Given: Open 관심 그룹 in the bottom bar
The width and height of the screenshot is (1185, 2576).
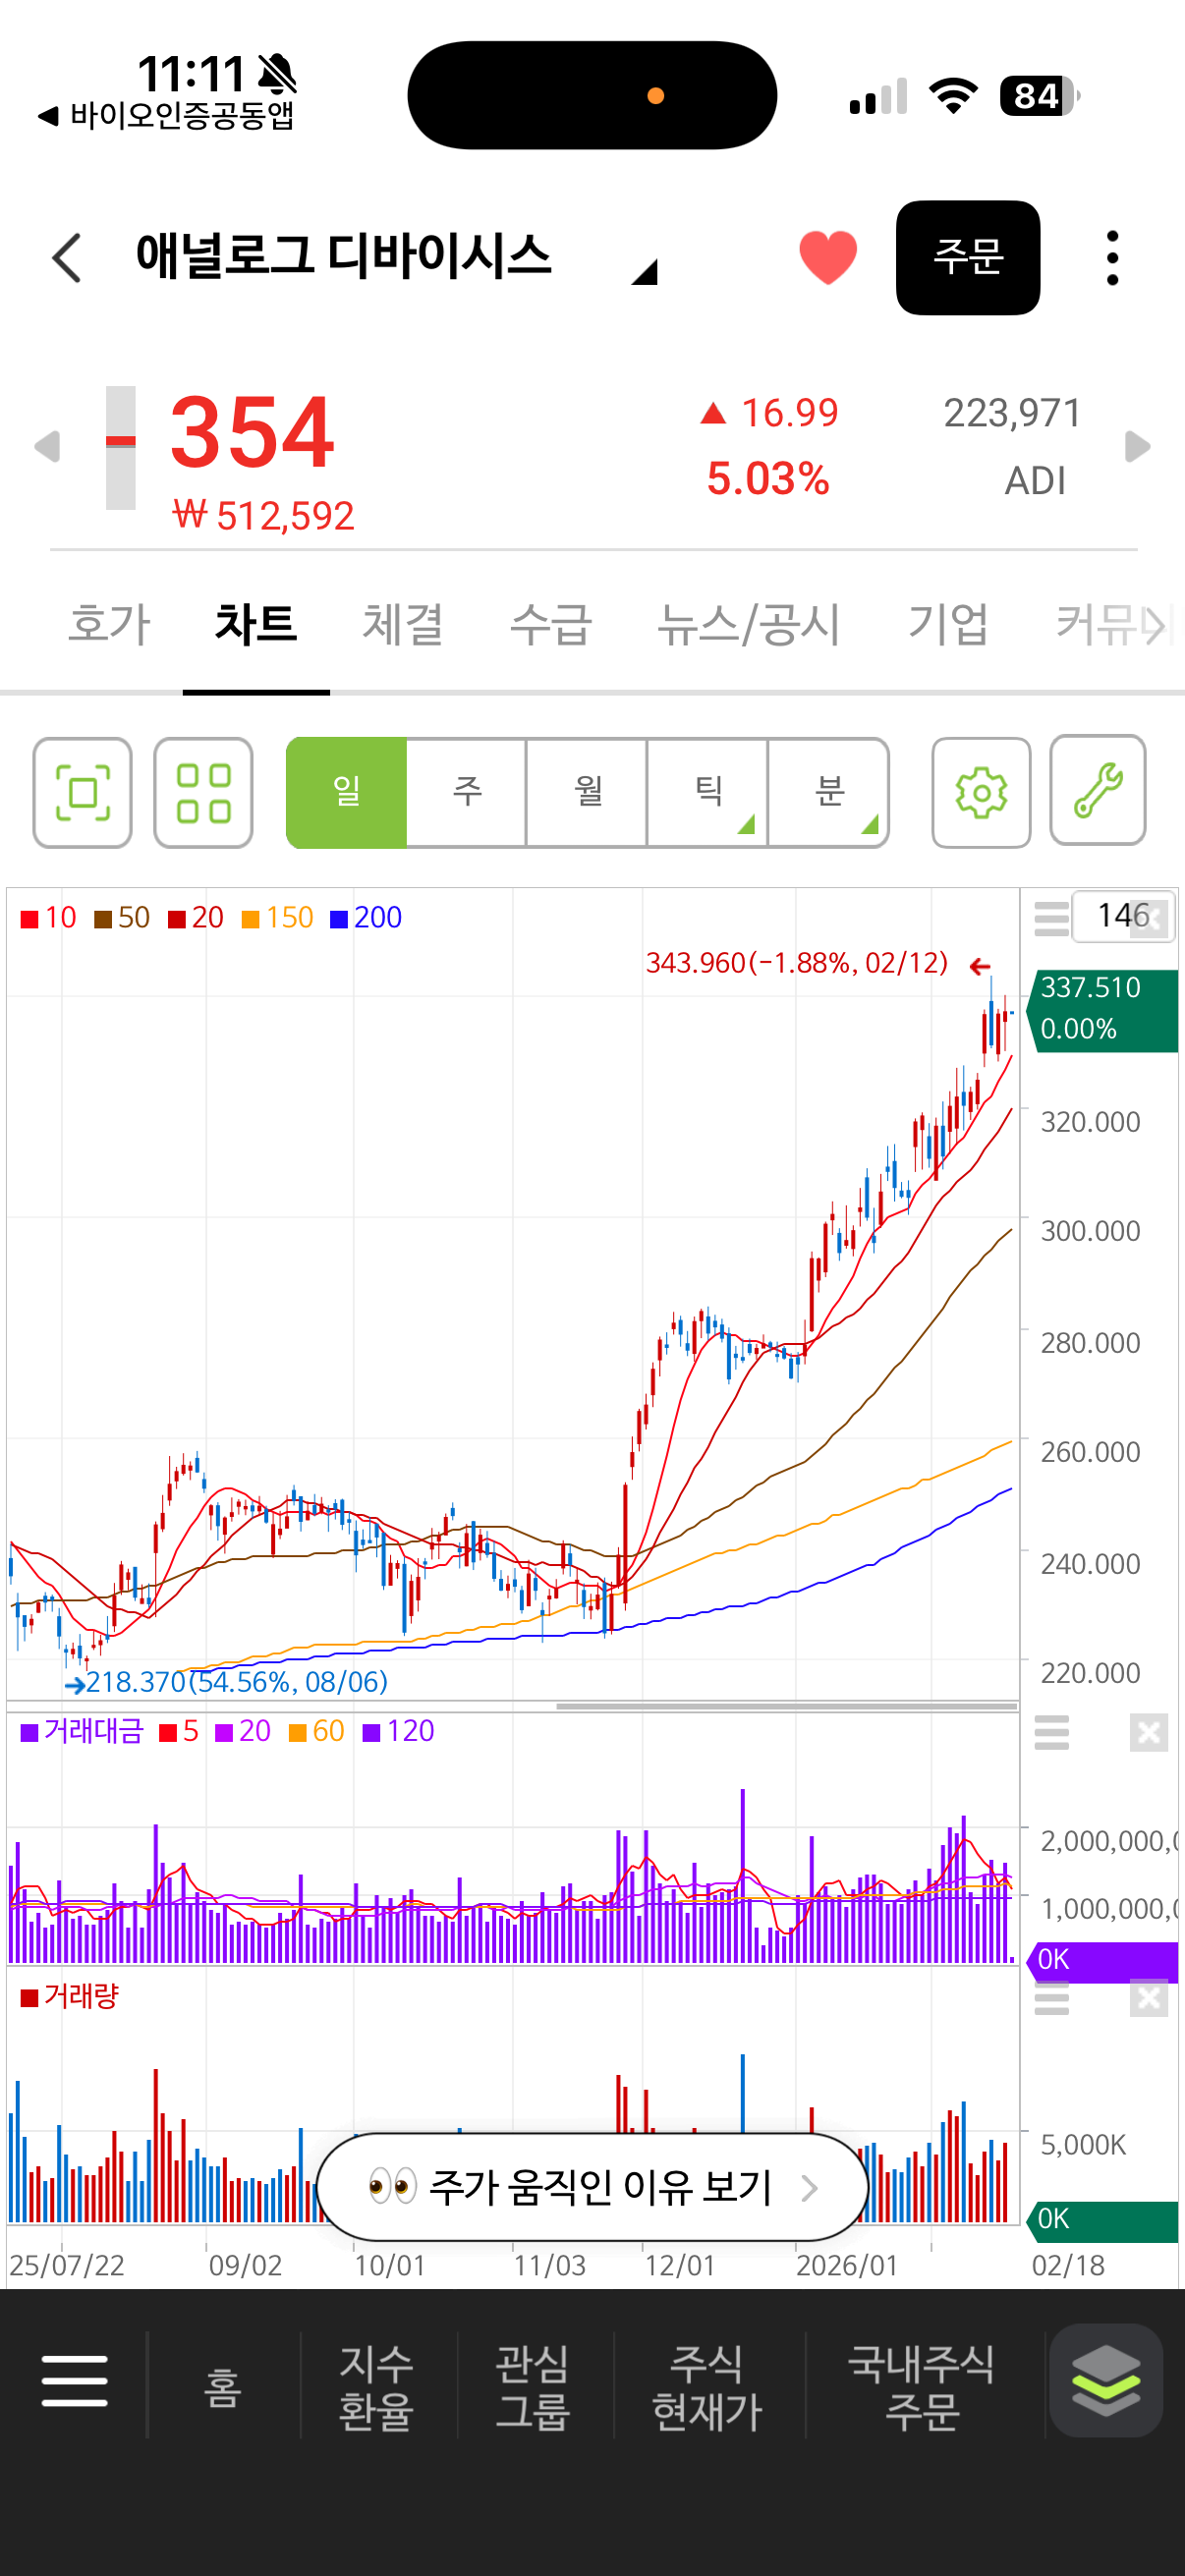Looking at the screenshot, I should (533, 2388).
